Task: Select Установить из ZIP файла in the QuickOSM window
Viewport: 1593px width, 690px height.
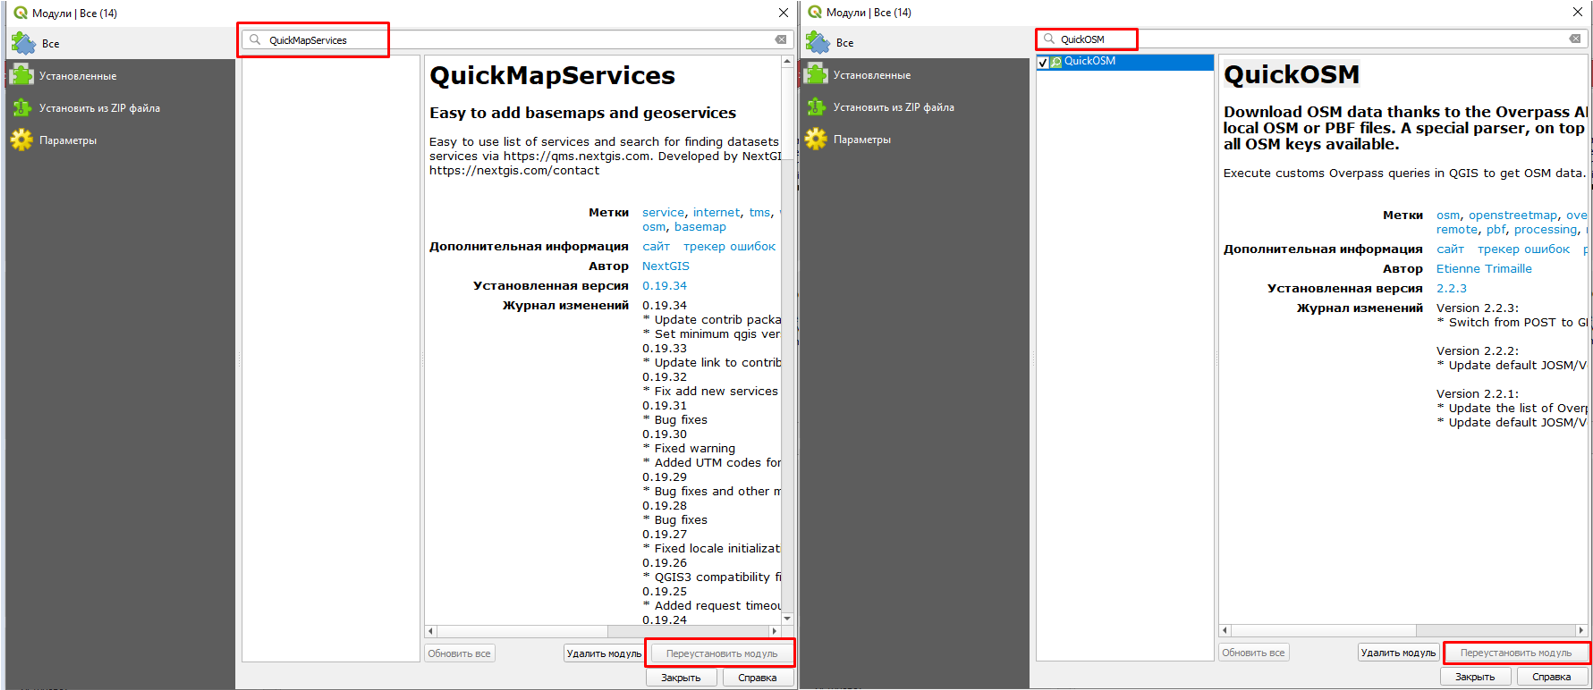Action: pos(893,107)
